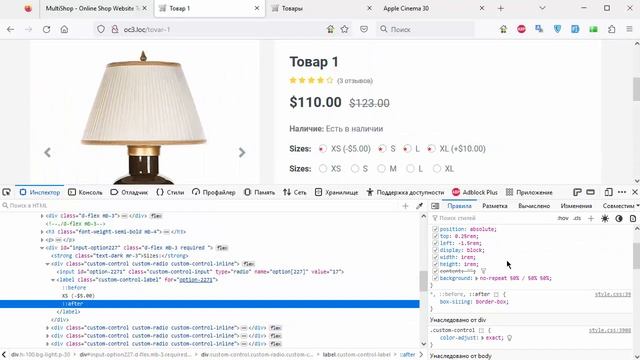
Task: Click the flex badge on input-option227 div
Action: click(222, 248)
